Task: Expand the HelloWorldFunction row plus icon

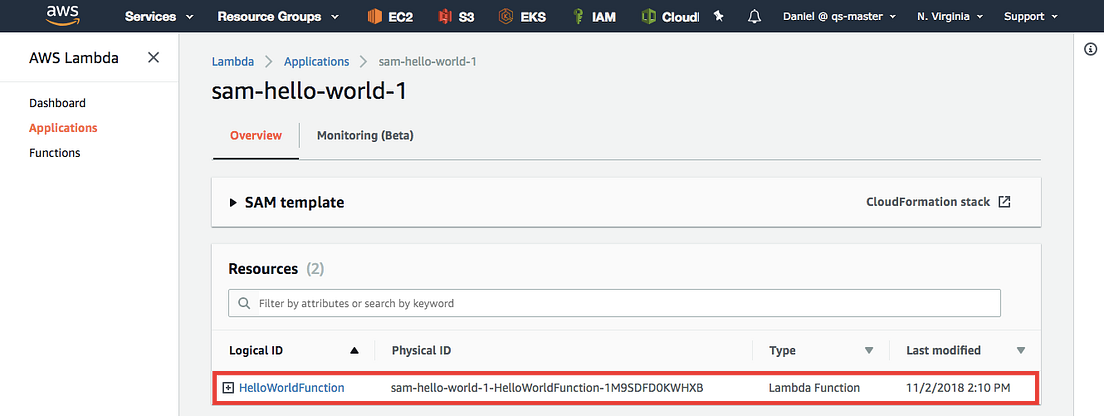Action: click(228, 388)
